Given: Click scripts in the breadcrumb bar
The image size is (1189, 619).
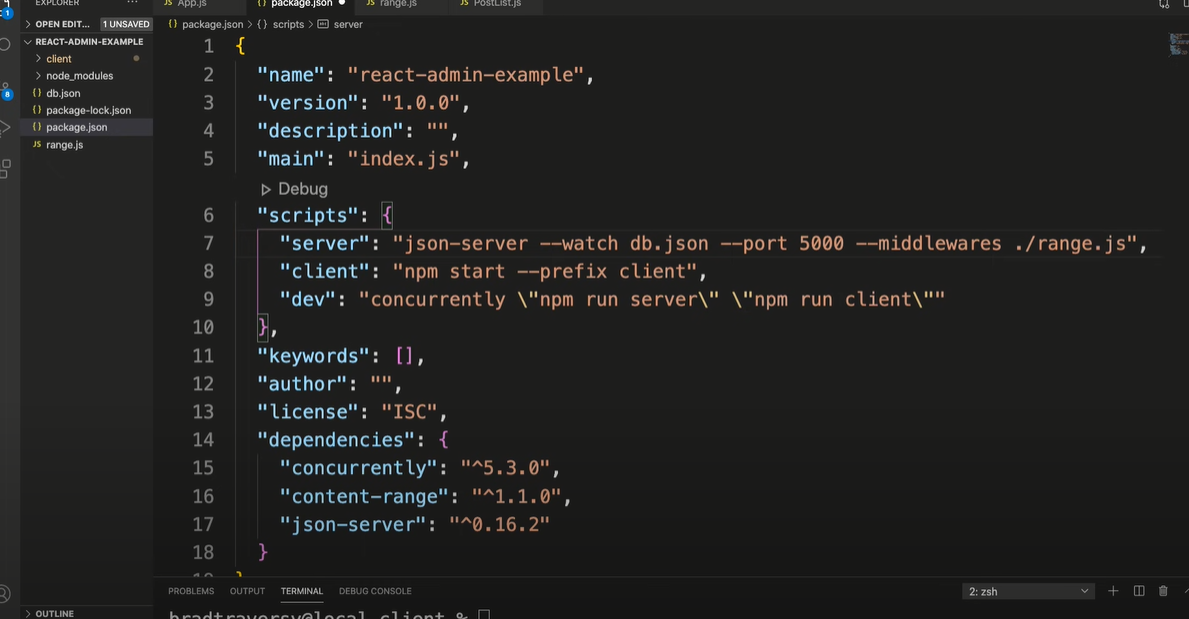Looking at the screenshot, I should click(x=288, y=24).
